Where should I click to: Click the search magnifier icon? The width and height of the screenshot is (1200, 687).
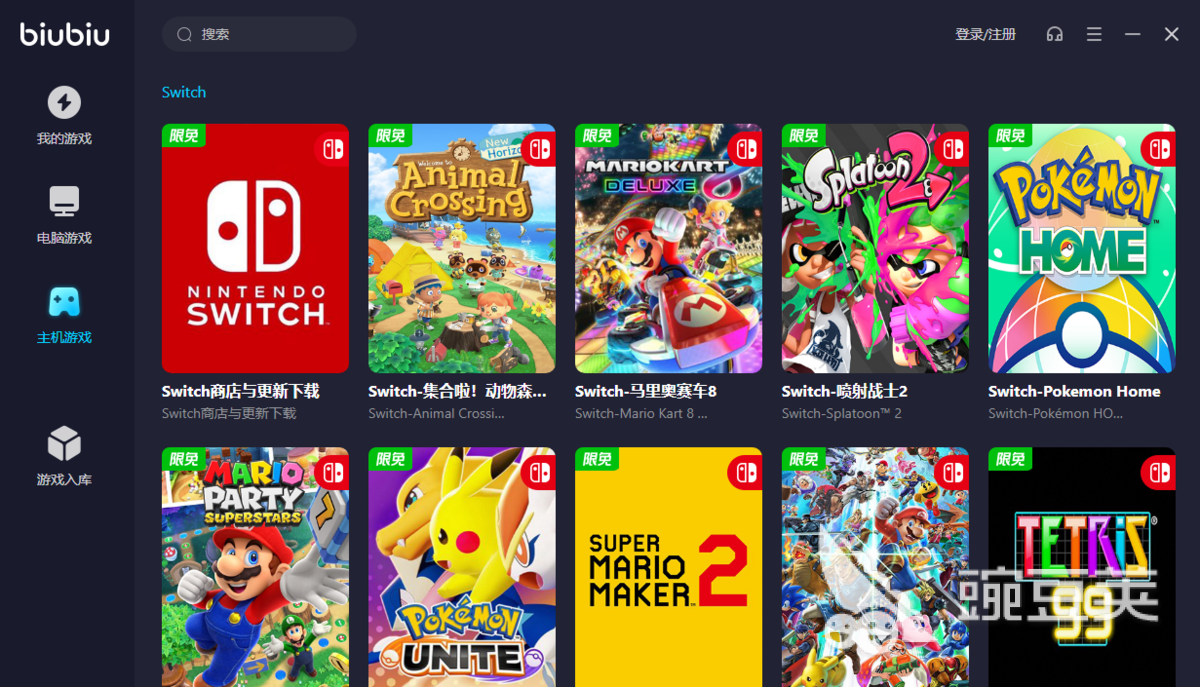click(x=184, y=34)
